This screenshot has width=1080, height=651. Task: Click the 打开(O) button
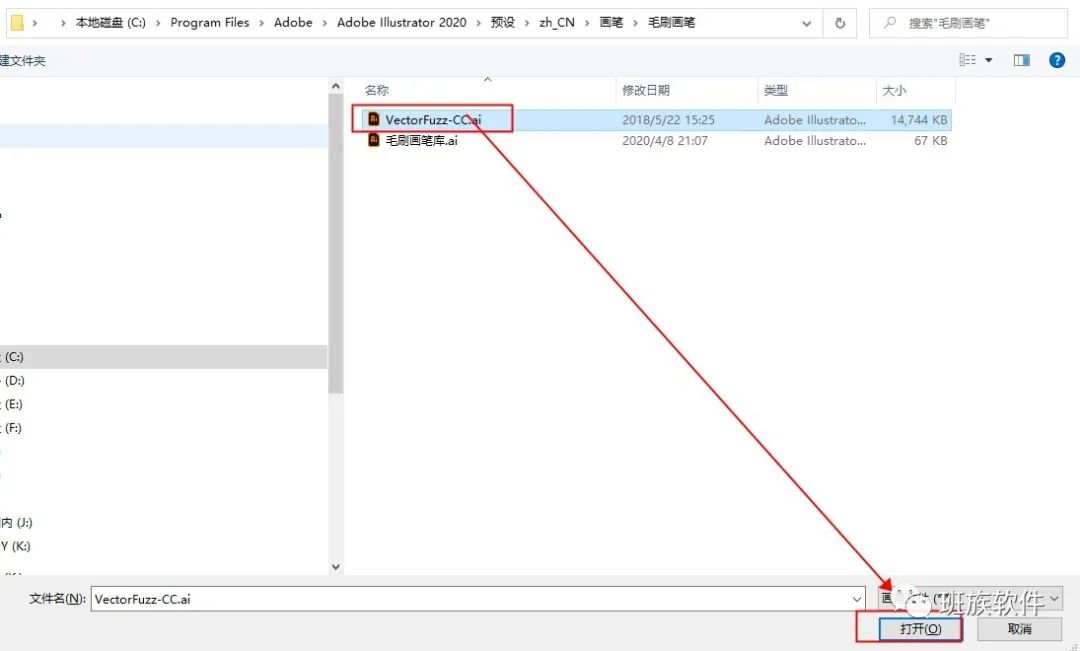click(920, 629)
